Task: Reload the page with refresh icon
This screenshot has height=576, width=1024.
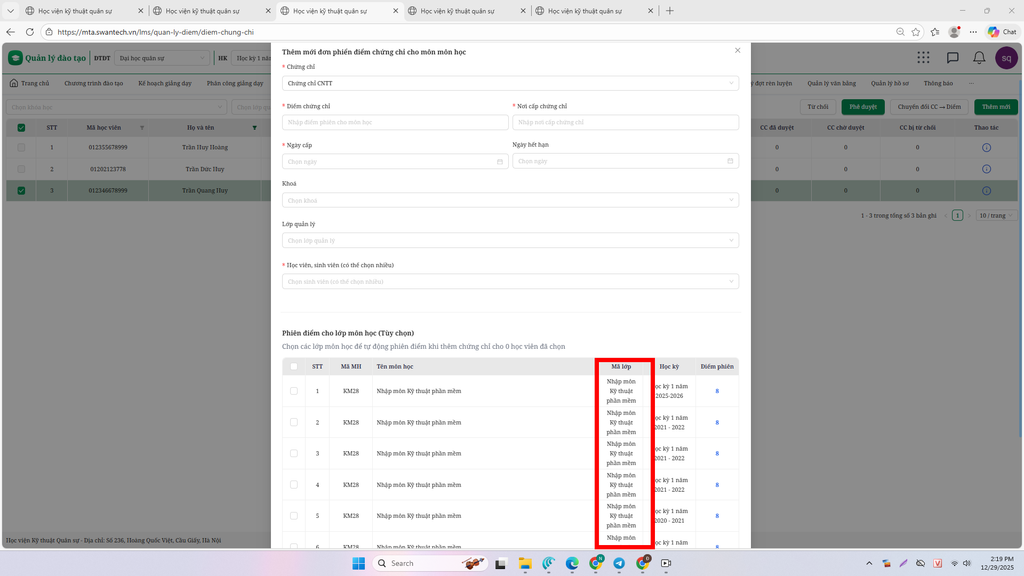Action: 29,31
